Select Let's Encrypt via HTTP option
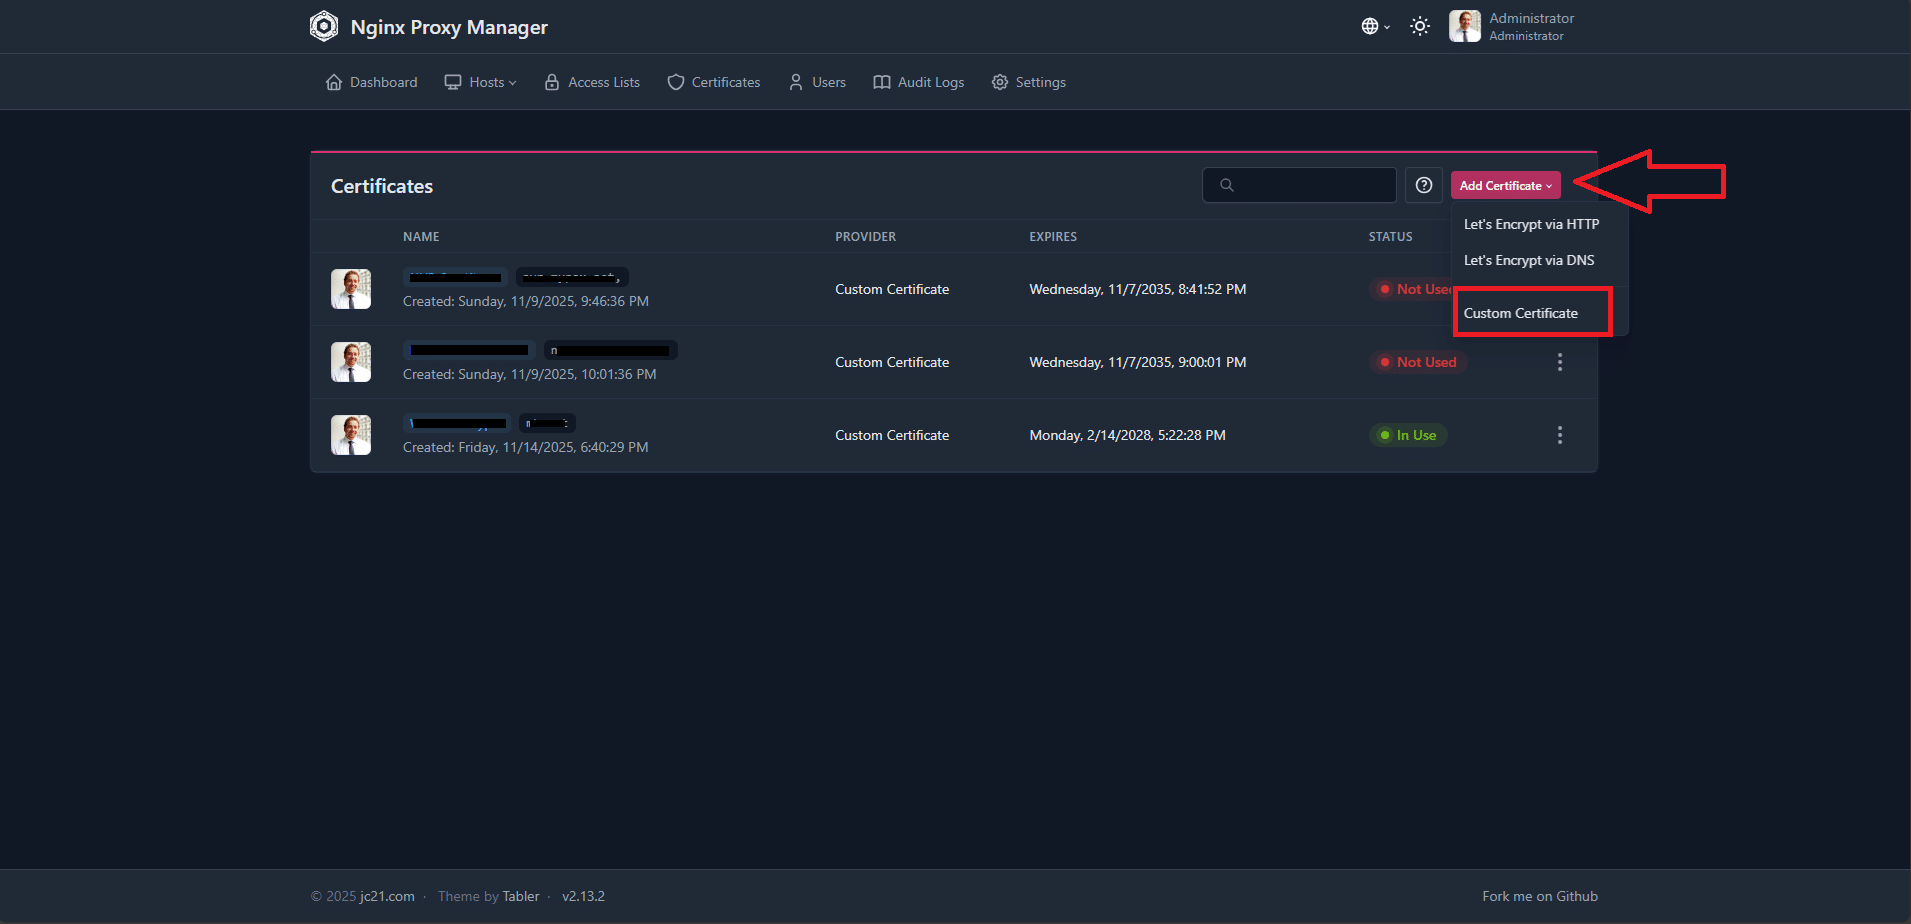This screenshot has height=924, width=1911. coord(1531,224)
